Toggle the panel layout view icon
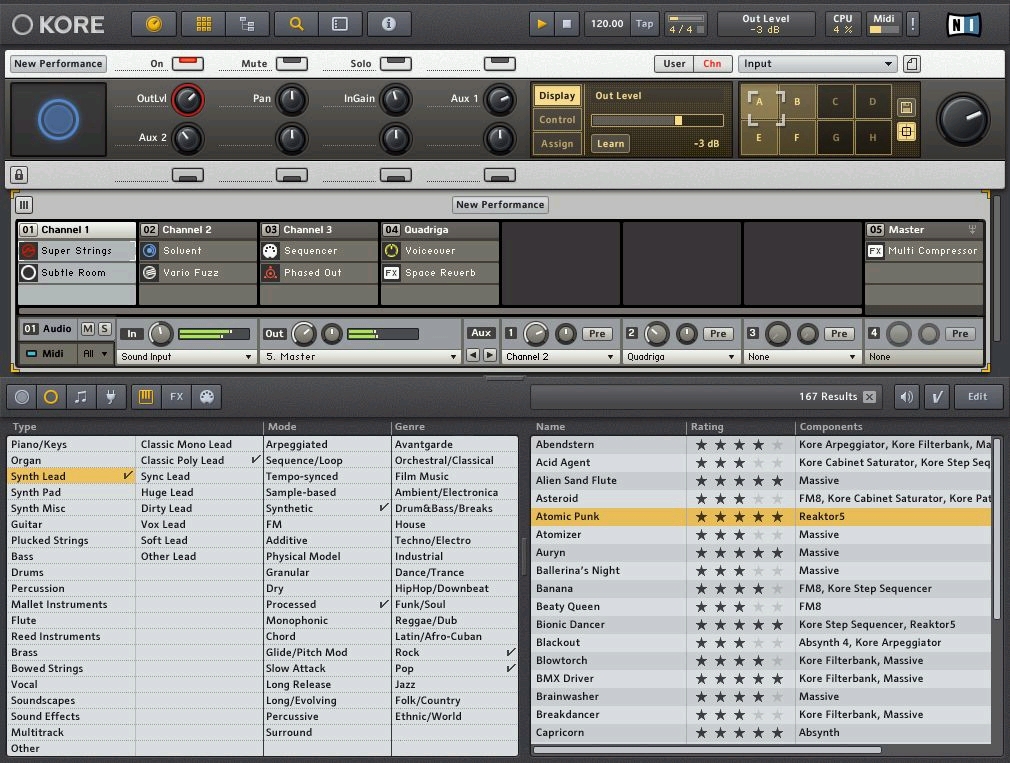This screenshot has width=1010, height=763. point(339,24)
